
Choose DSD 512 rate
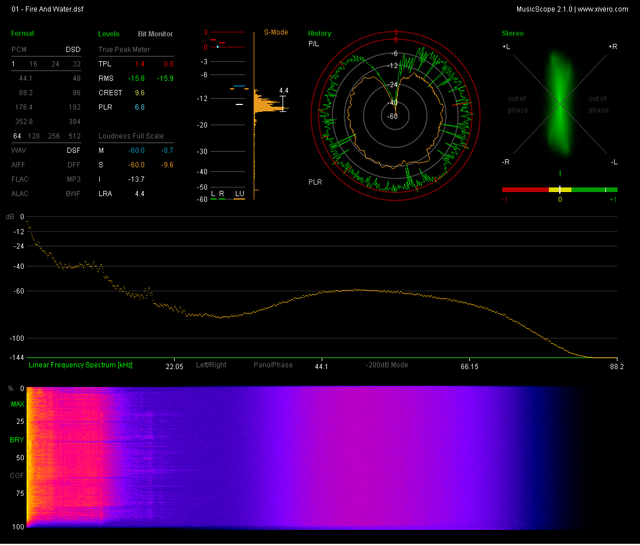click(x=74, y=136)
